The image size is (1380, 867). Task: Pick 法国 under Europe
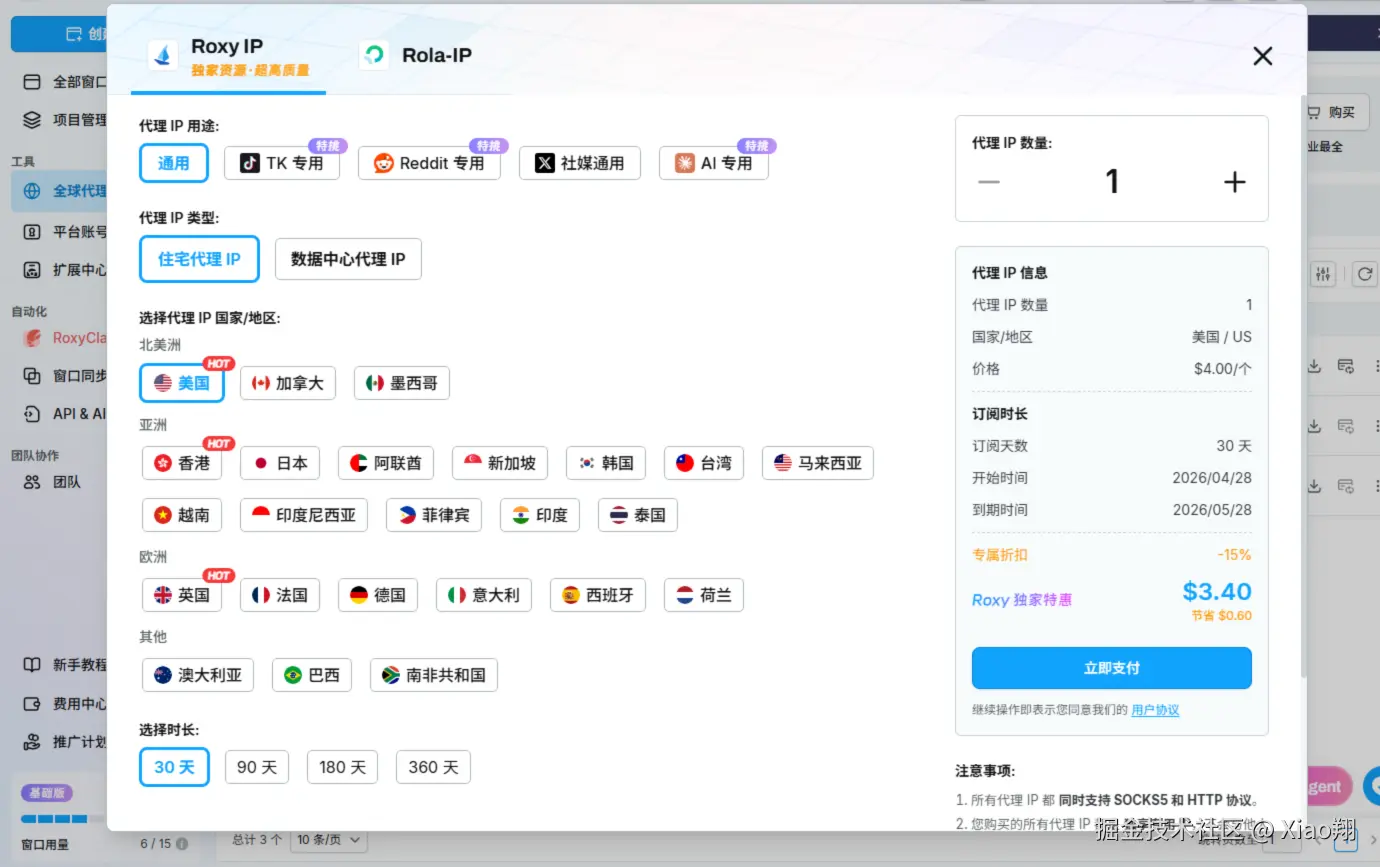point(280,595)
